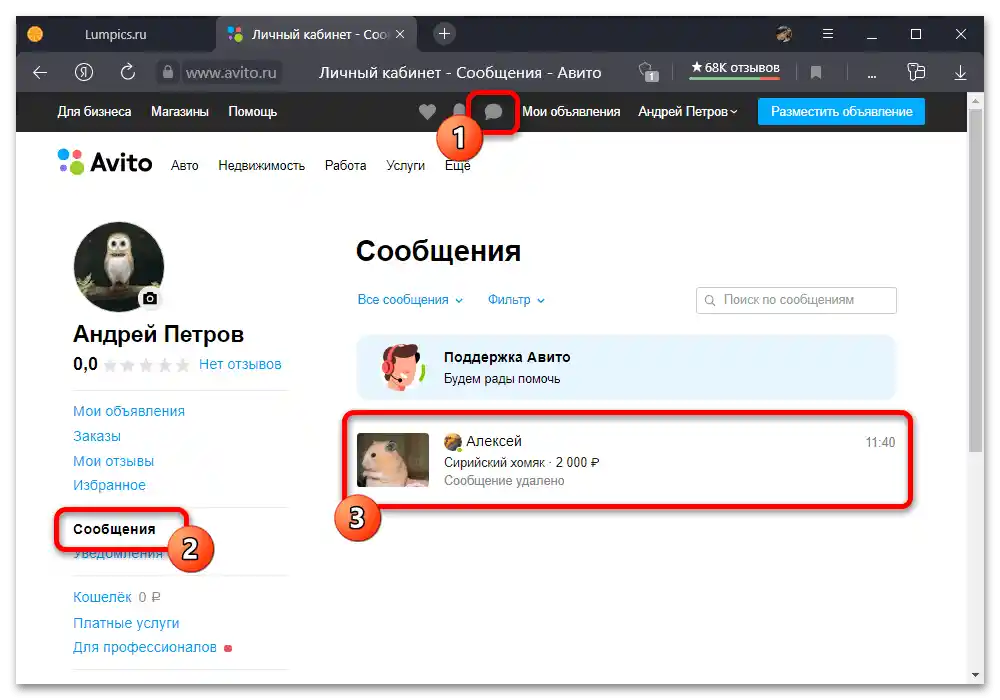
Task: Open the Услуги category
Action: point(405,166)
